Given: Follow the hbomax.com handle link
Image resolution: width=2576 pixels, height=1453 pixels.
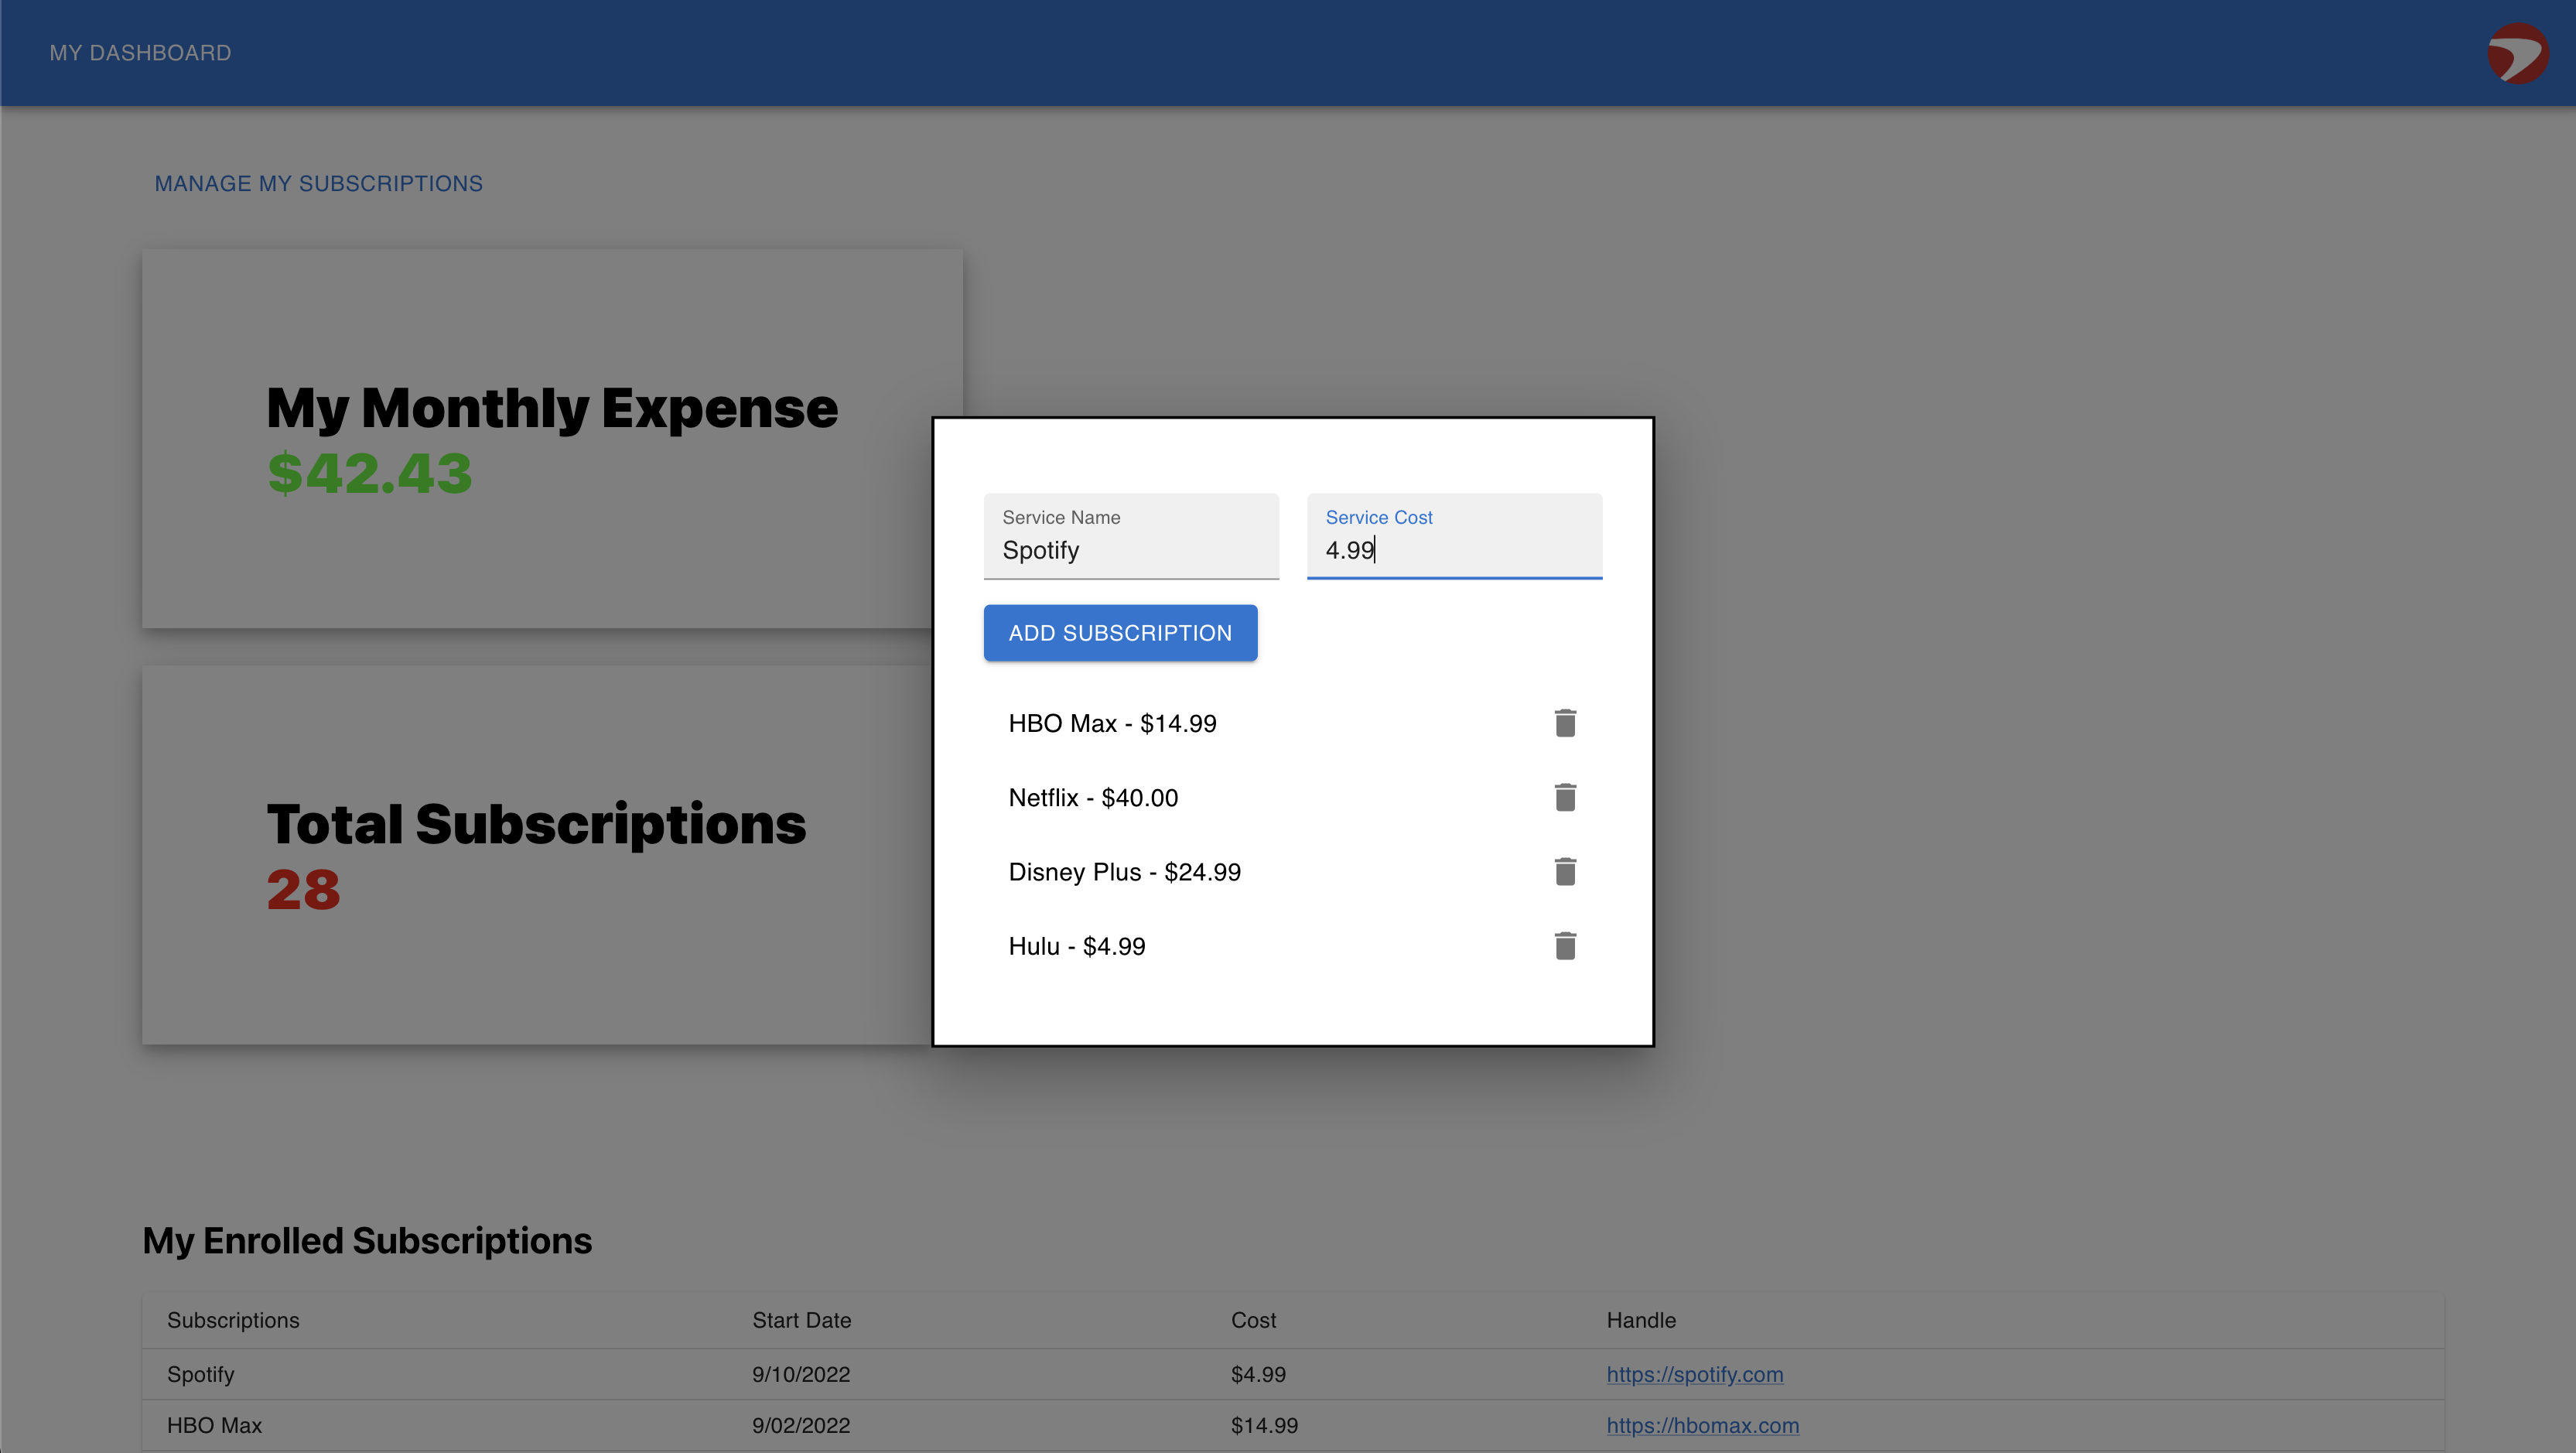Looking at the screenshot, I should coord(1702,1425).
